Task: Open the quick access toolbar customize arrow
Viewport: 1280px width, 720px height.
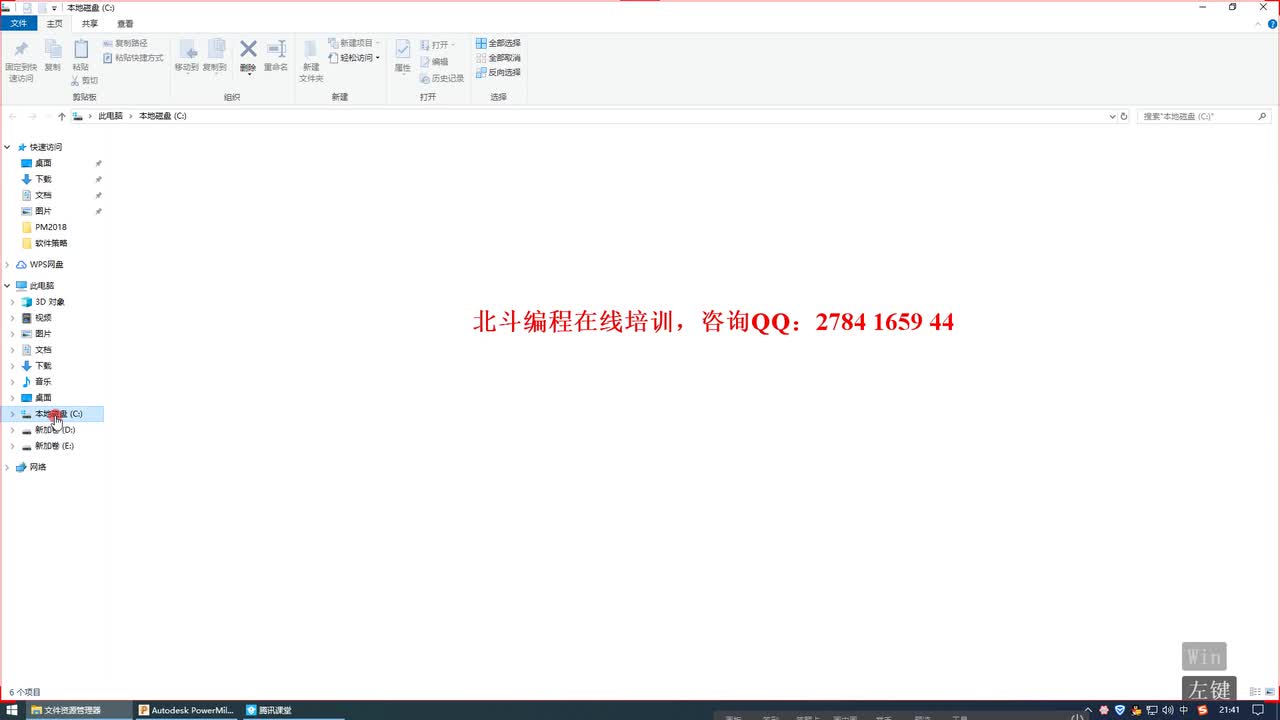Action: click(x=54, y=8)
